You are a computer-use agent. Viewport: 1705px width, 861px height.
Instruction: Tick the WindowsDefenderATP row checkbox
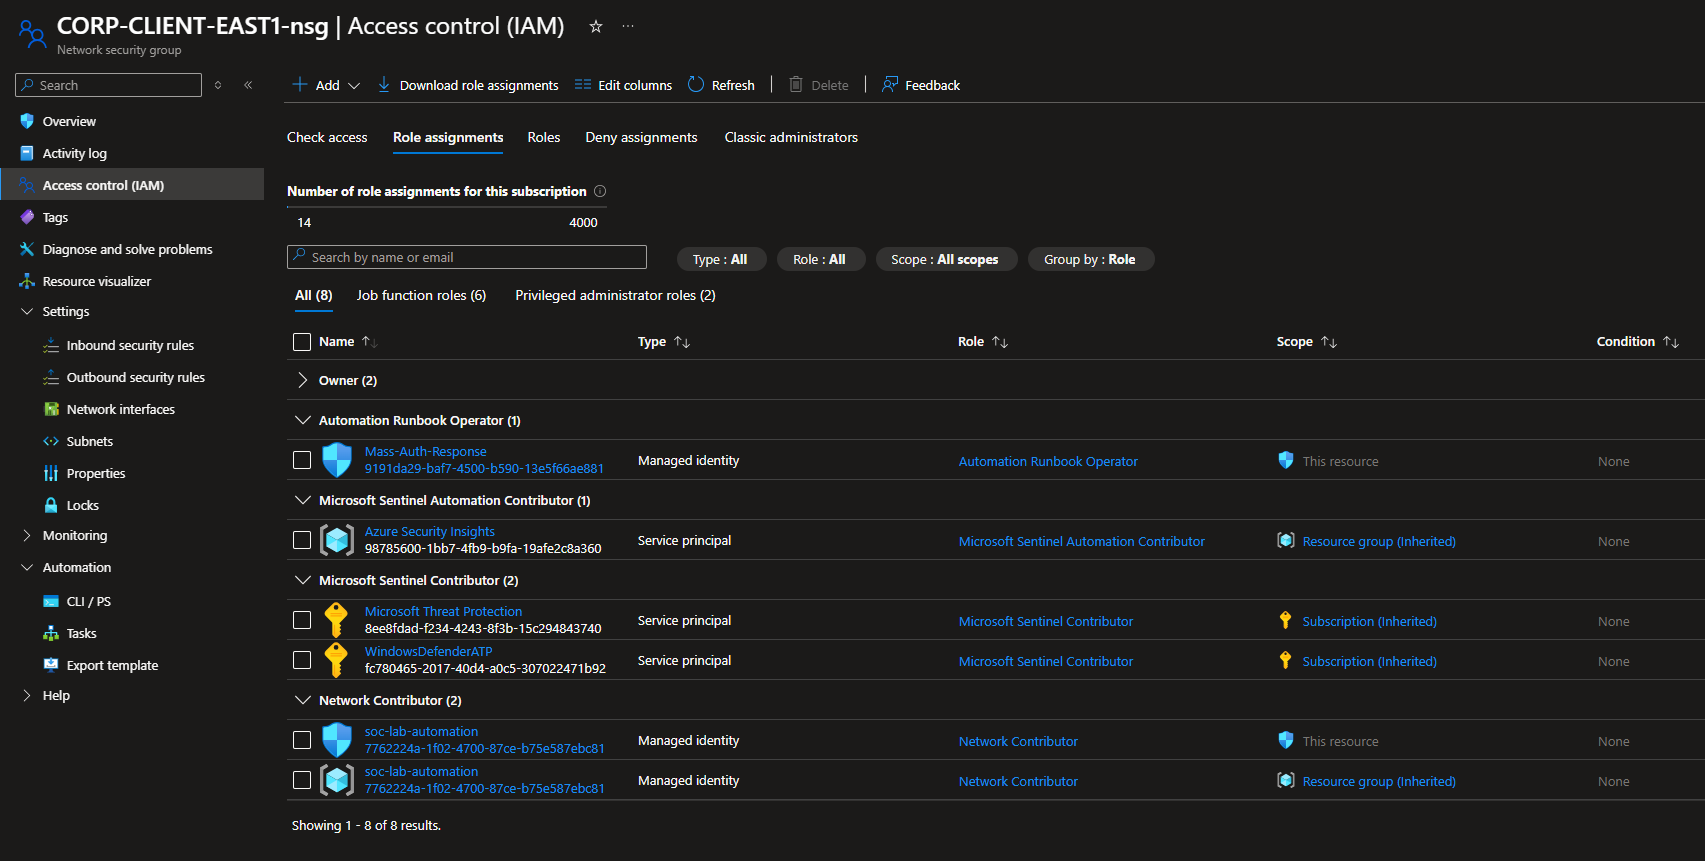coord(302,660)
